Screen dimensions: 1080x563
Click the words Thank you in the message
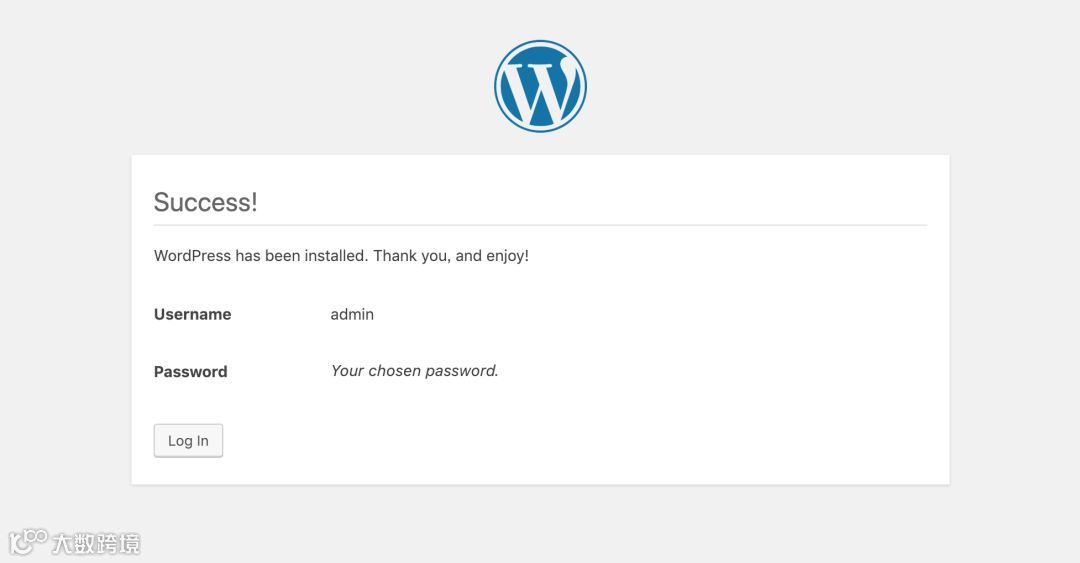[x=410, y=256]
